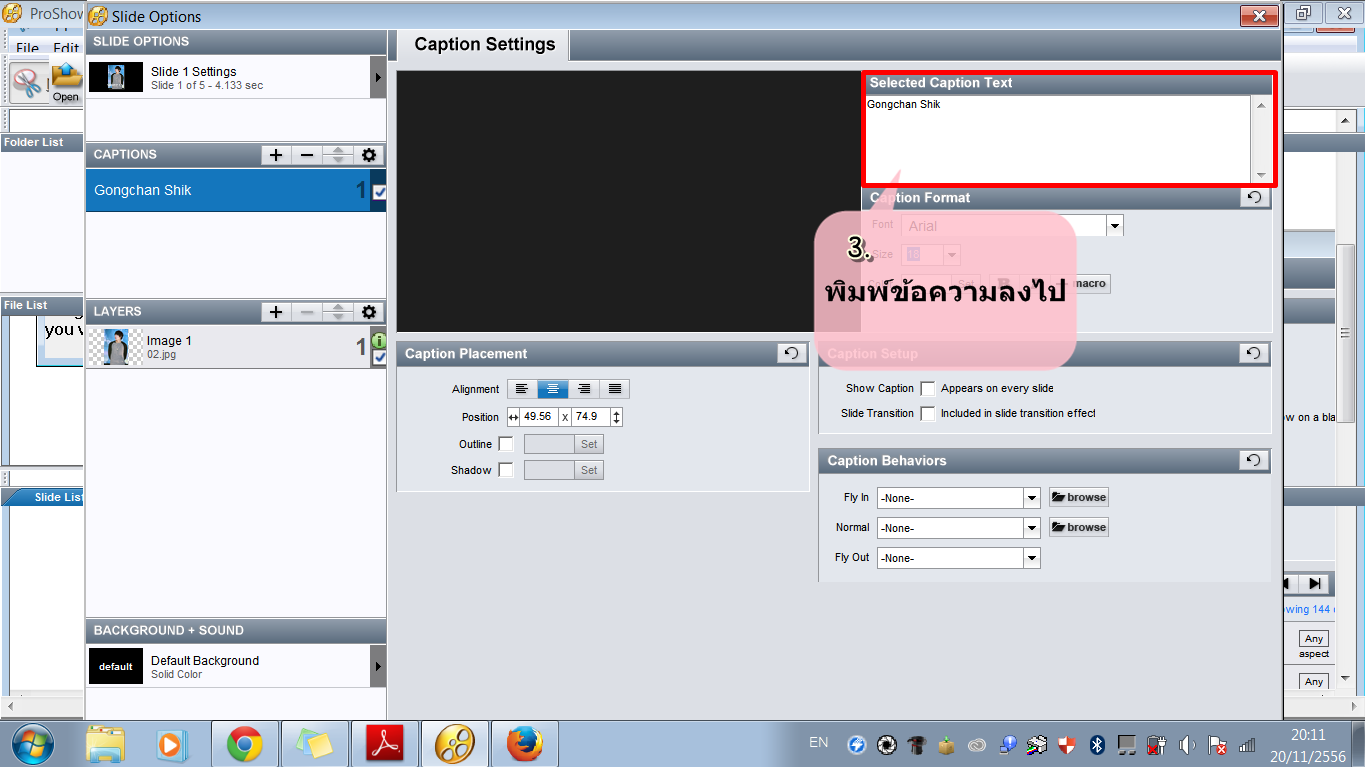Click the layer reorder up/down arrows
1365x767 pixels.
pos(338,312)
